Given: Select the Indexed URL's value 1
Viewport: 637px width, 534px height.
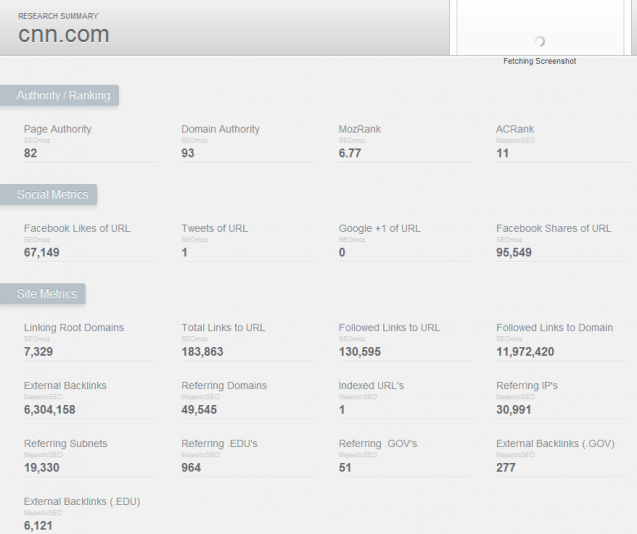Looking at the screenshot, I should tap(342, 410).
